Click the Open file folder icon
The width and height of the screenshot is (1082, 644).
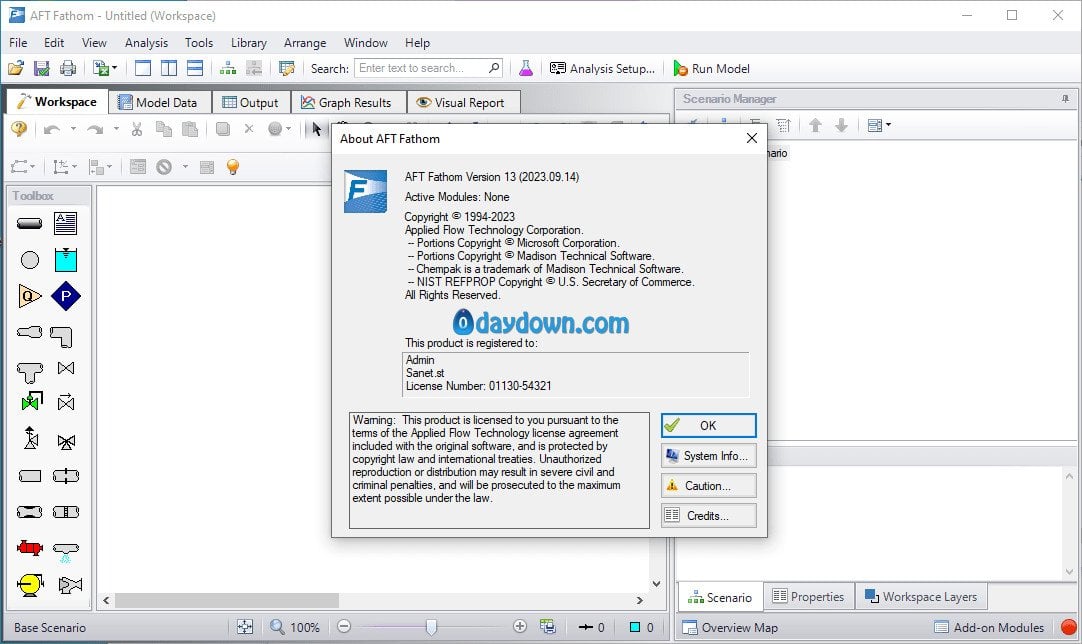click(15, 68)
